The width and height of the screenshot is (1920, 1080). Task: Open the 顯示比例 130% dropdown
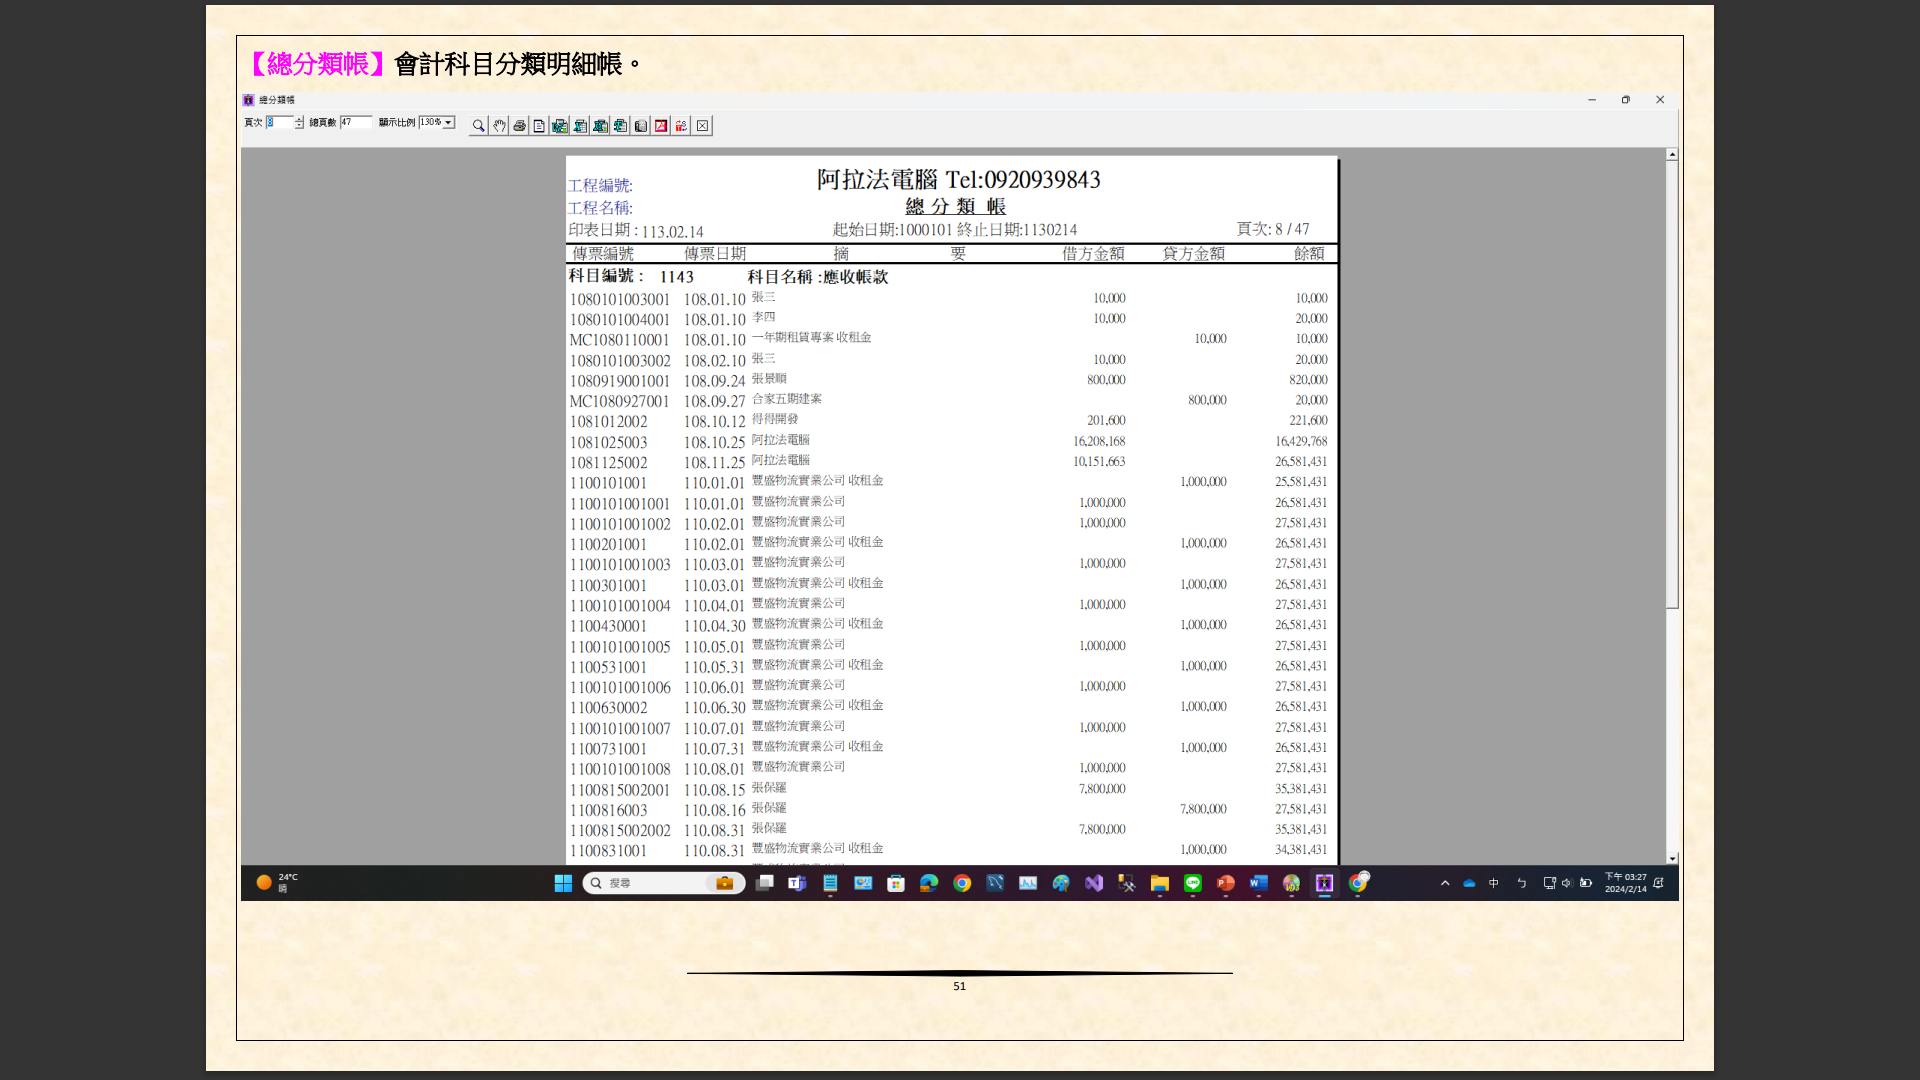coord(448,122)
